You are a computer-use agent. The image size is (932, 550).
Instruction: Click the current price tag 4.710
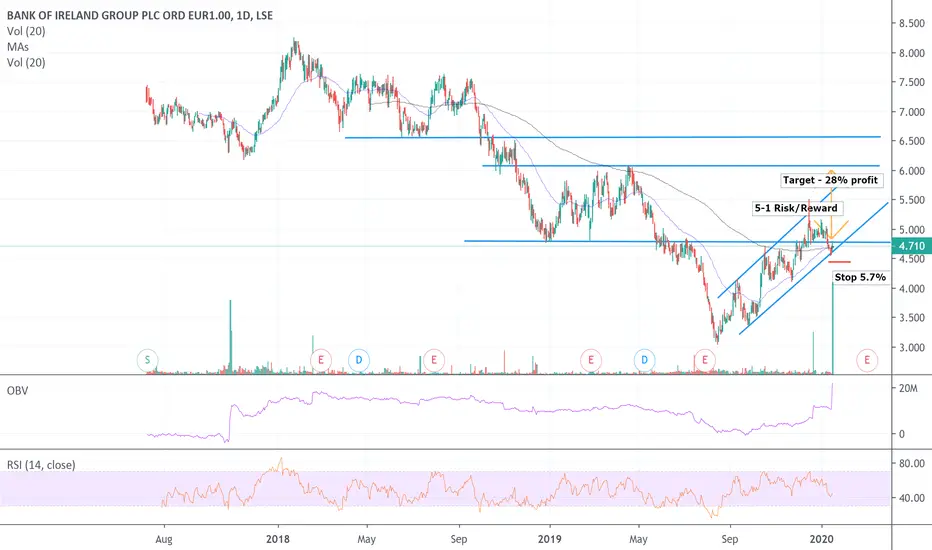point(911,246)
